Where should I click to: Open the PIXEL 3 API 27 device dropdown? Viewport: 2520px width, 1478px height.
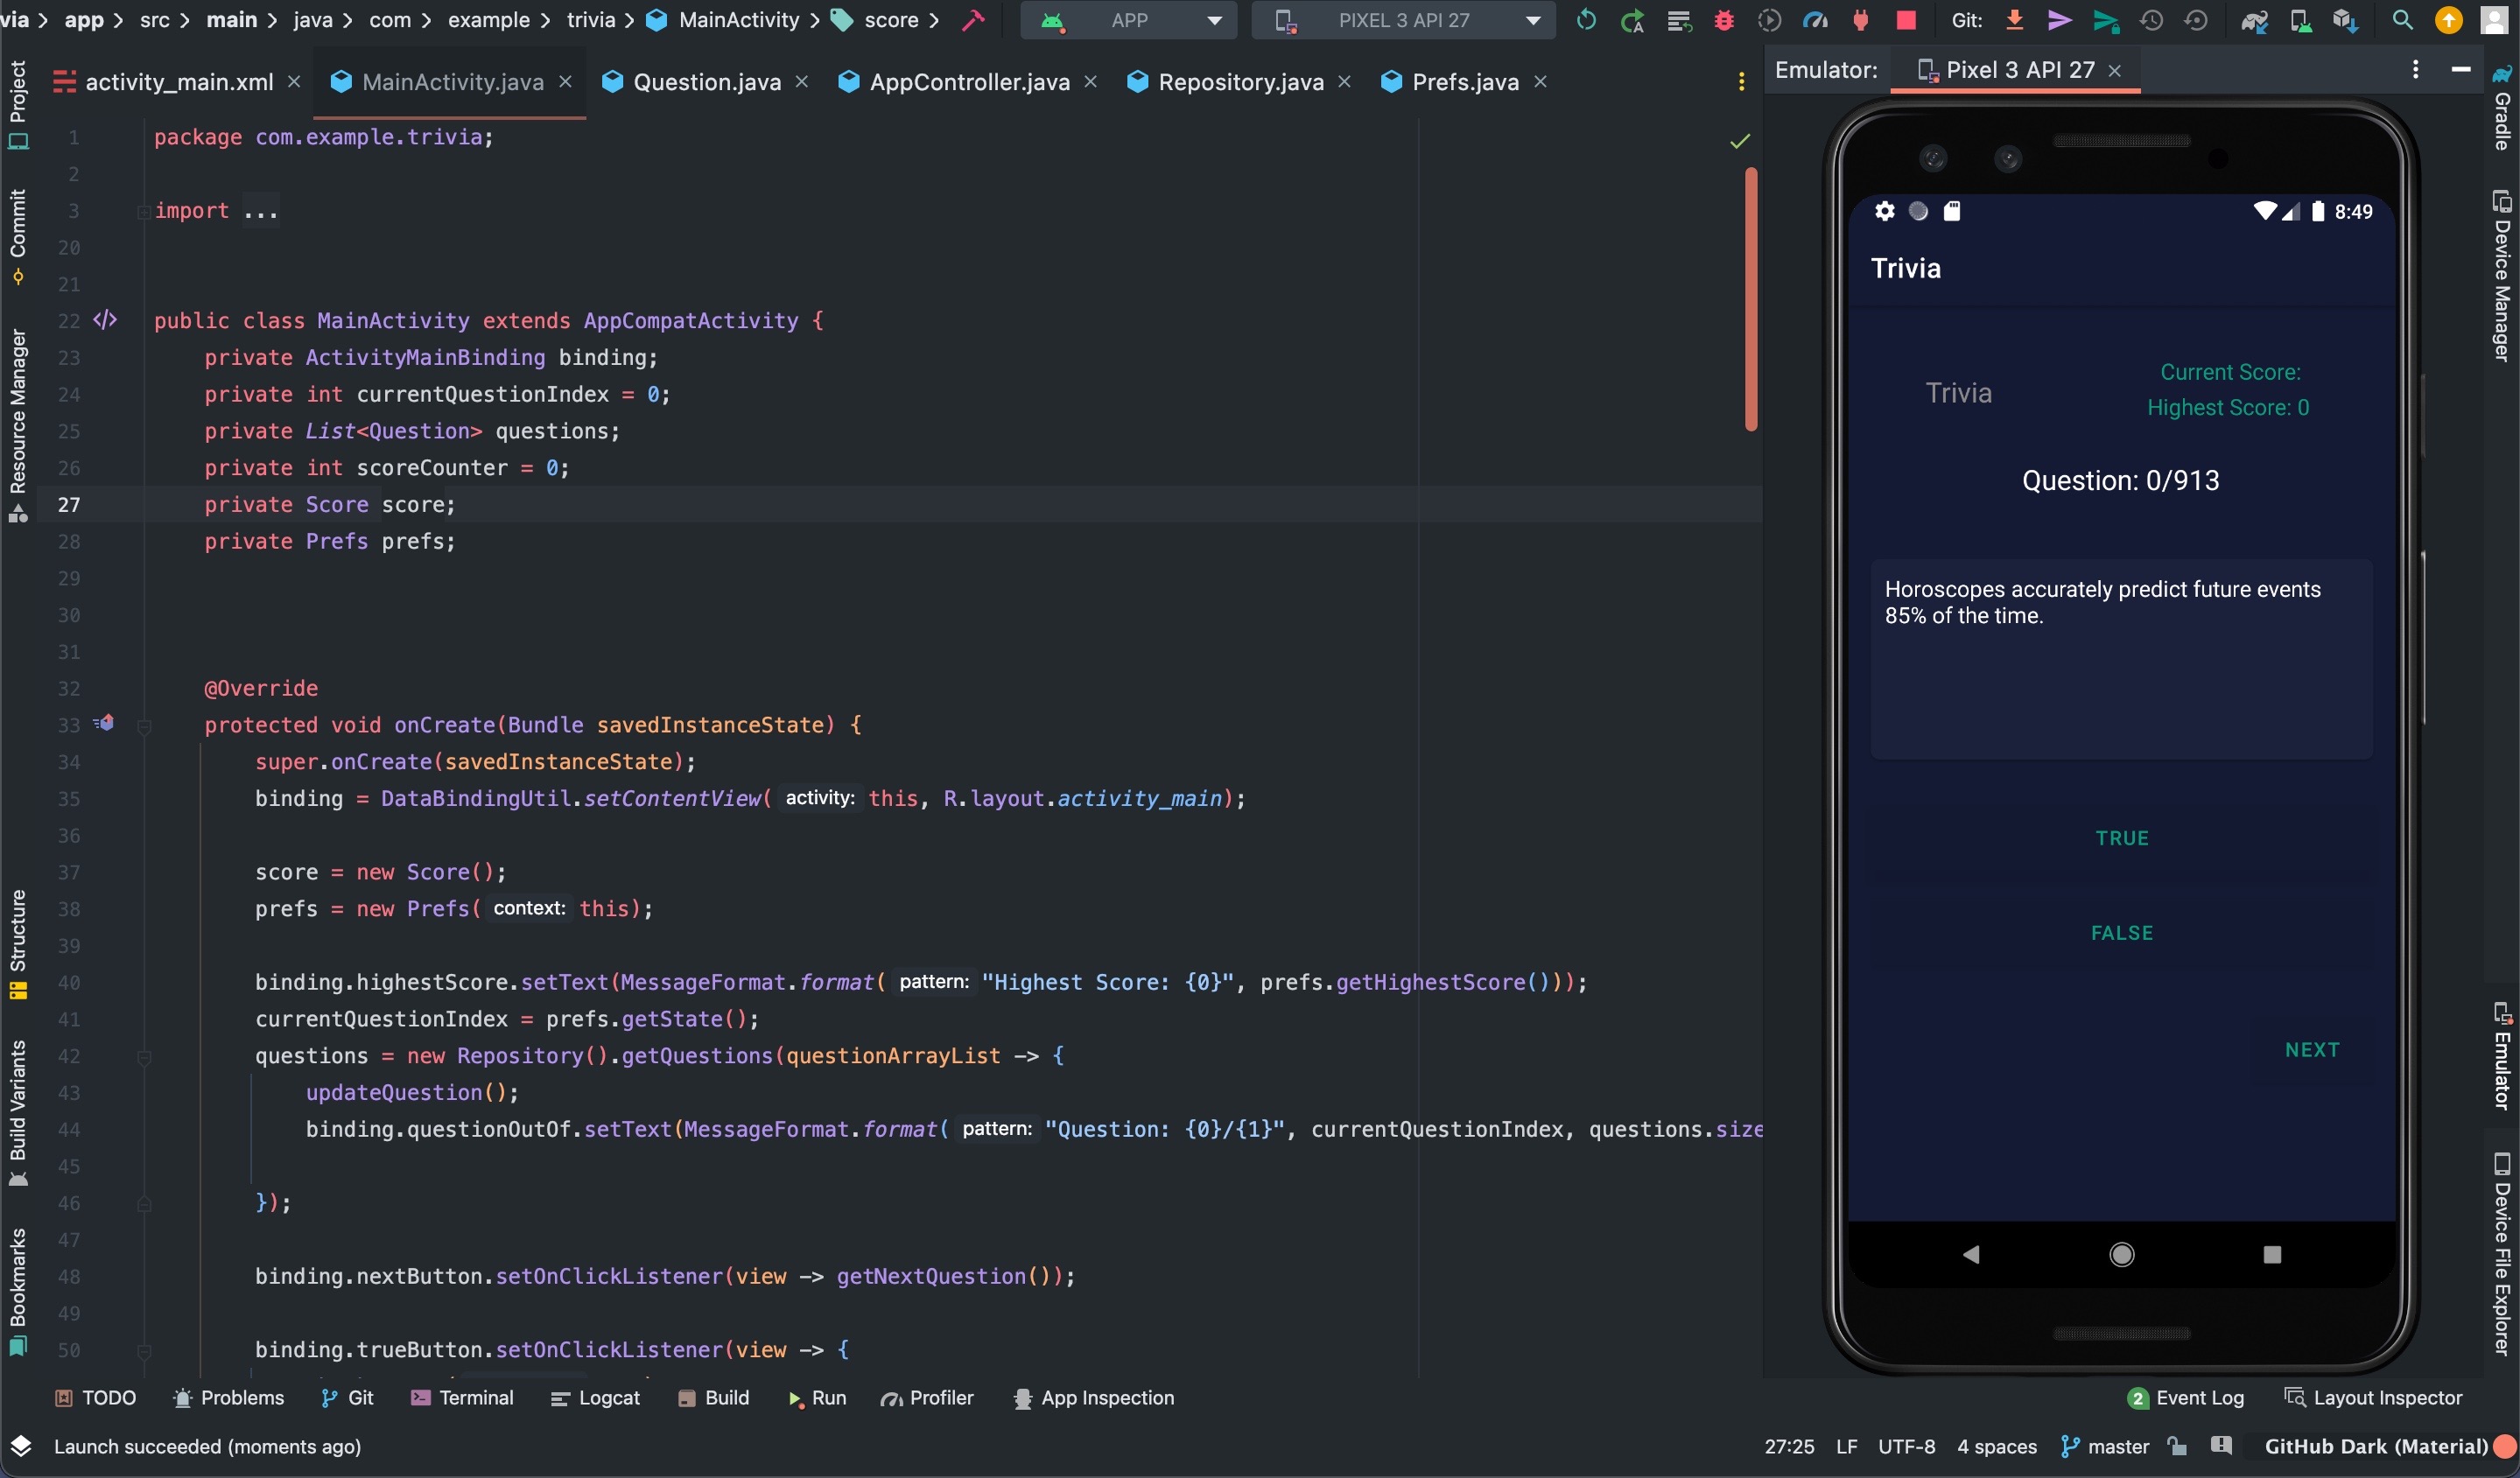click(x=1403, y=20)
